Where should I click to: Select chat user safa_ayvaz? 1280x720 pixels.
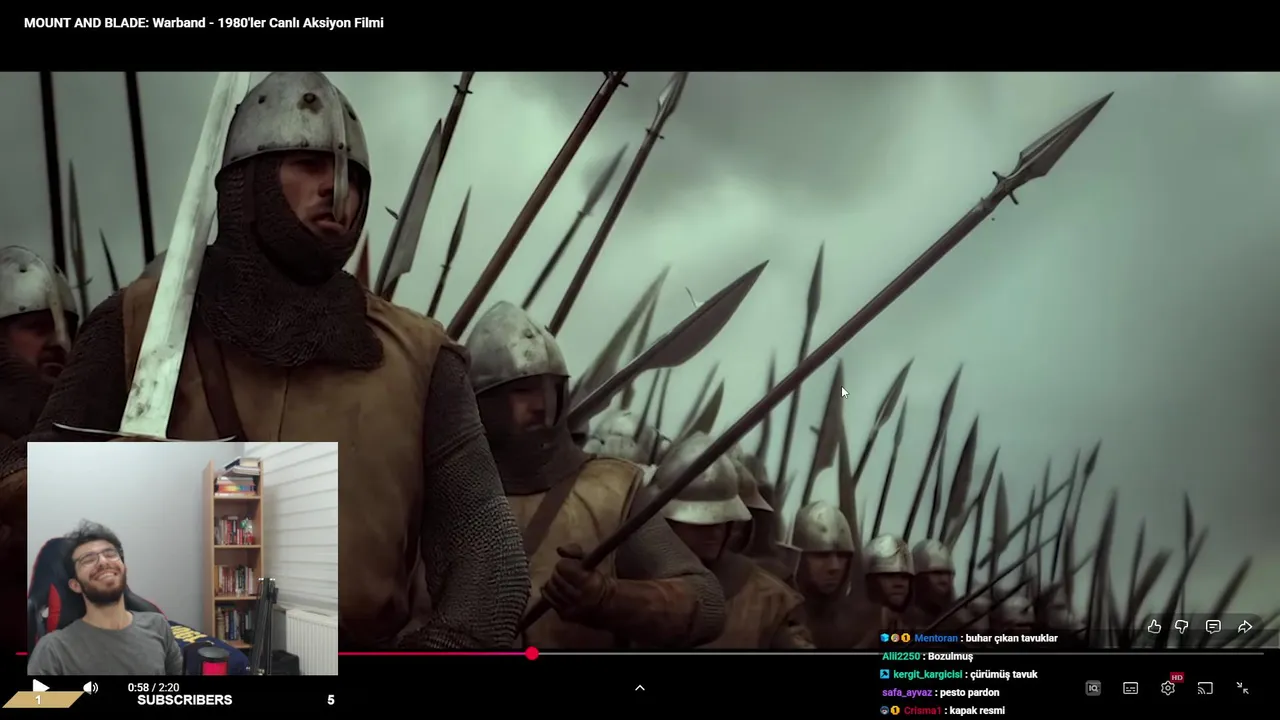[x=907, y=692]
